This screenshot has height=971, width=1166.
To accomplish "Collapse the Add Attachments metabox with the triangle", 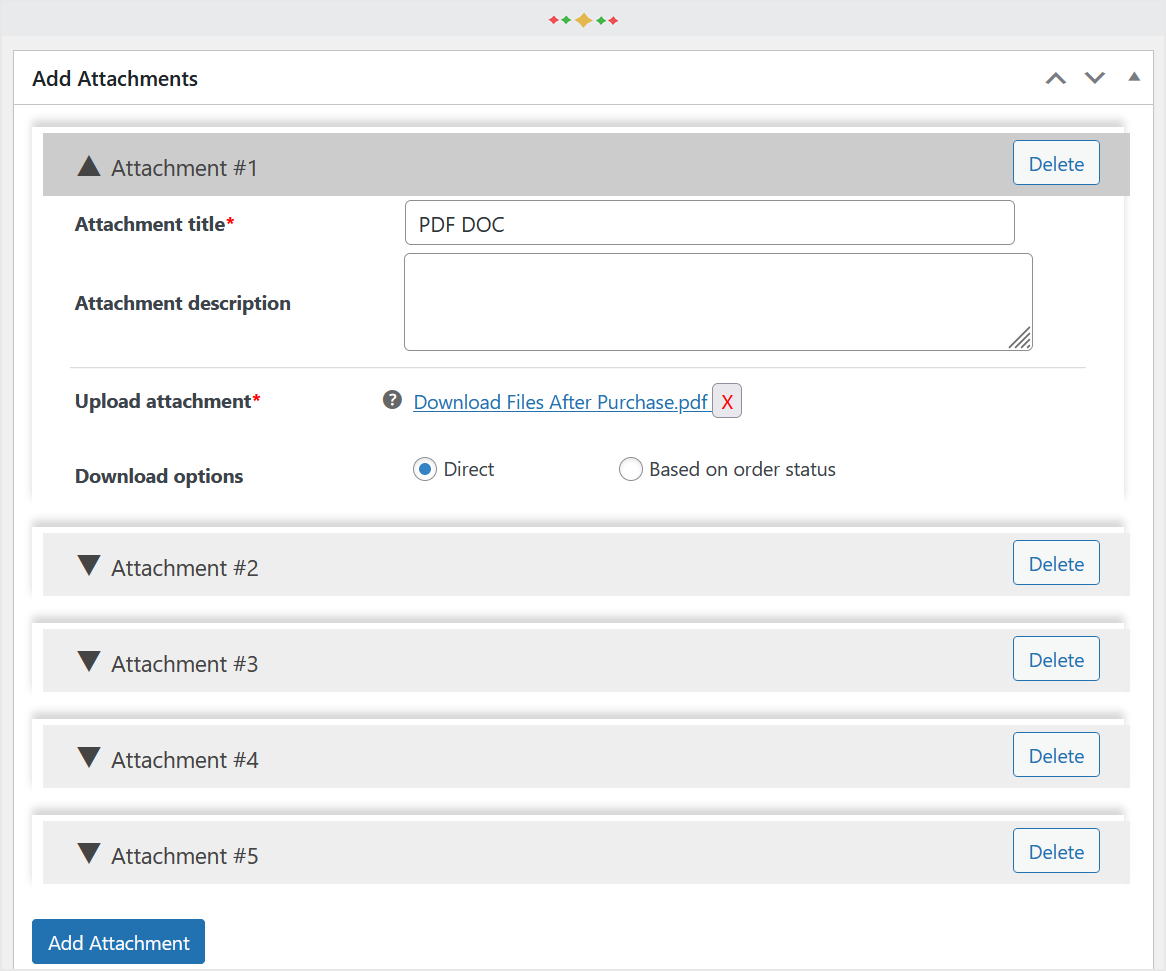I will pyautogui.click(x=1133, y=77).
